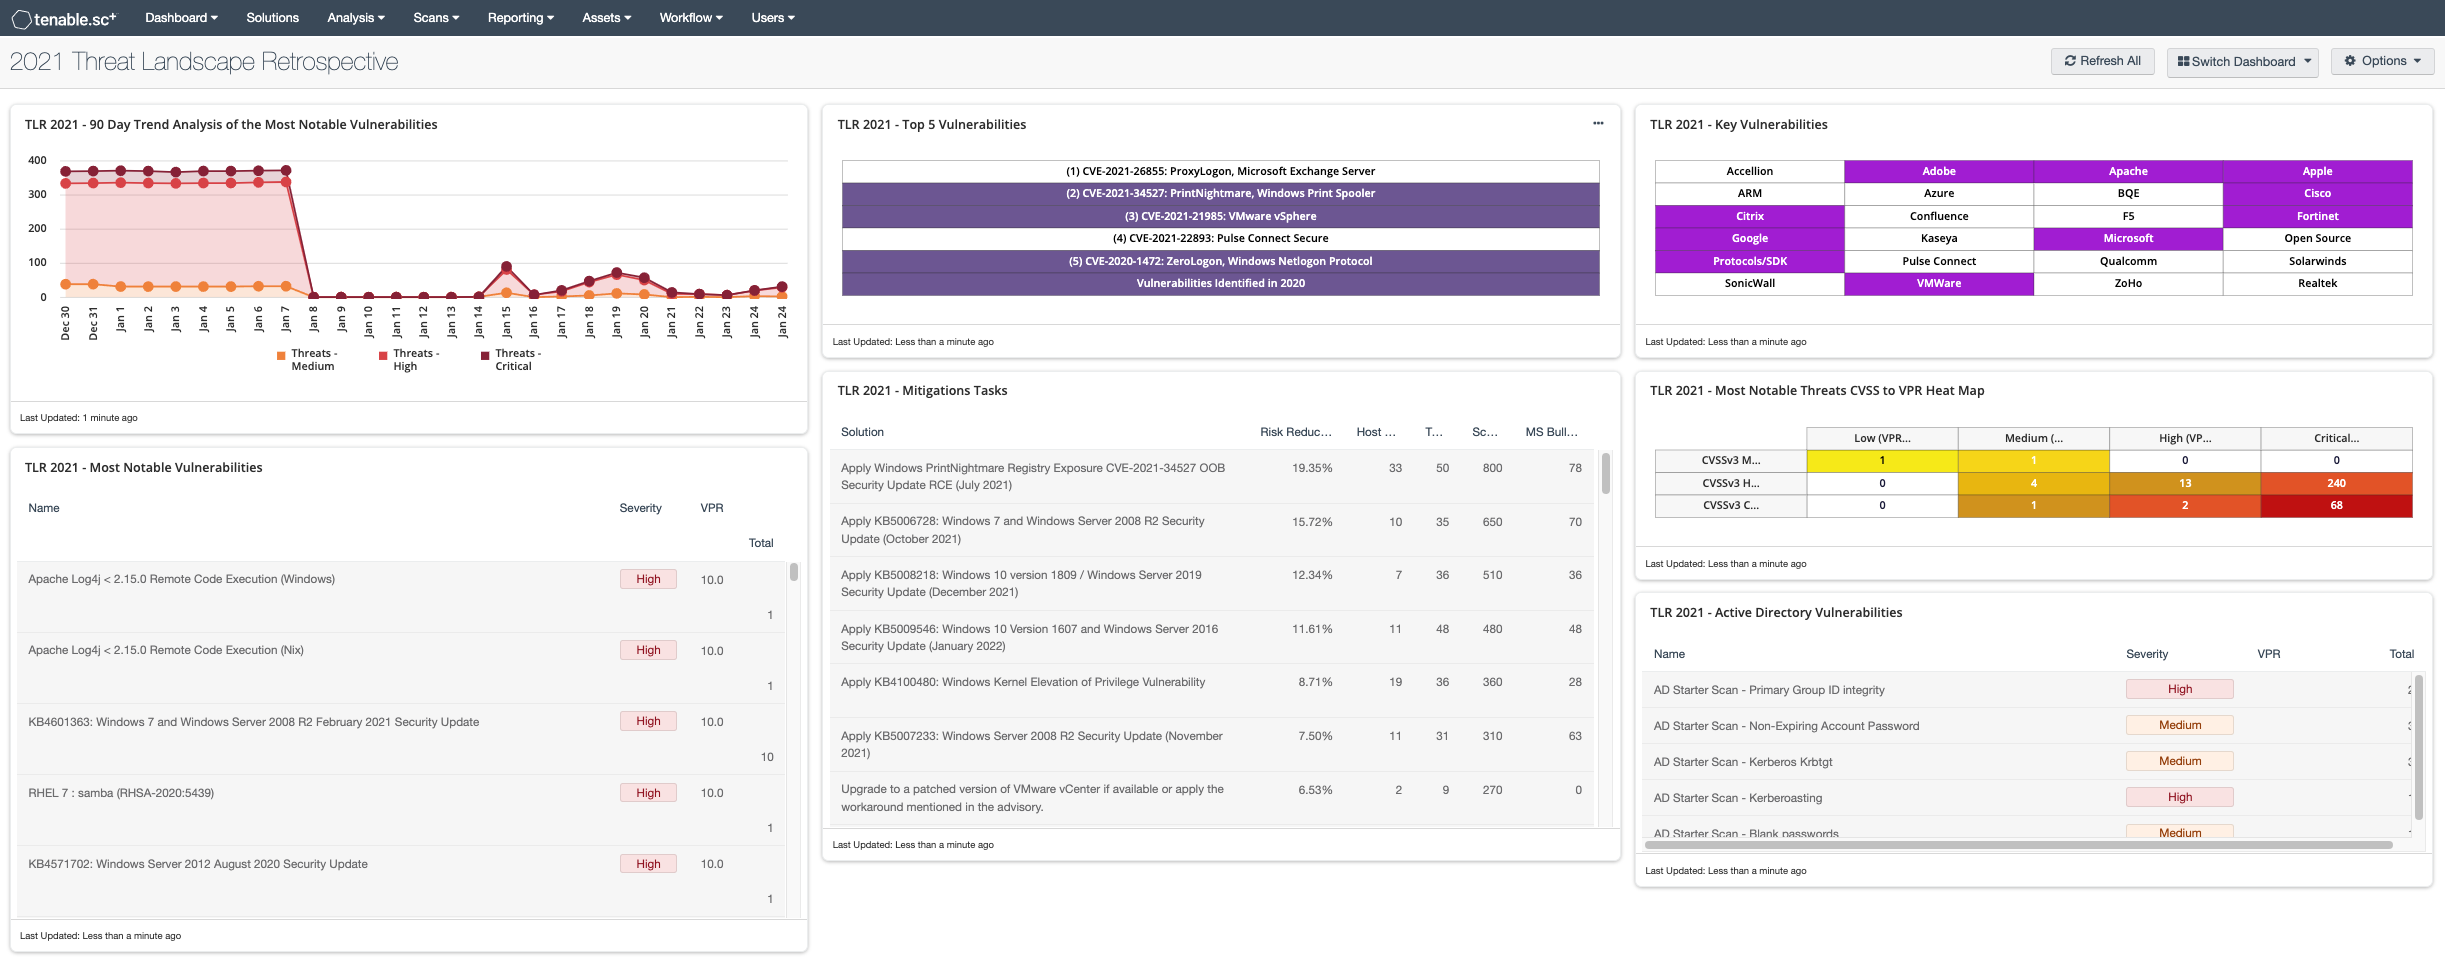Click the heat map cell showing 4
2445x964 pixels.
[2033, 483]
